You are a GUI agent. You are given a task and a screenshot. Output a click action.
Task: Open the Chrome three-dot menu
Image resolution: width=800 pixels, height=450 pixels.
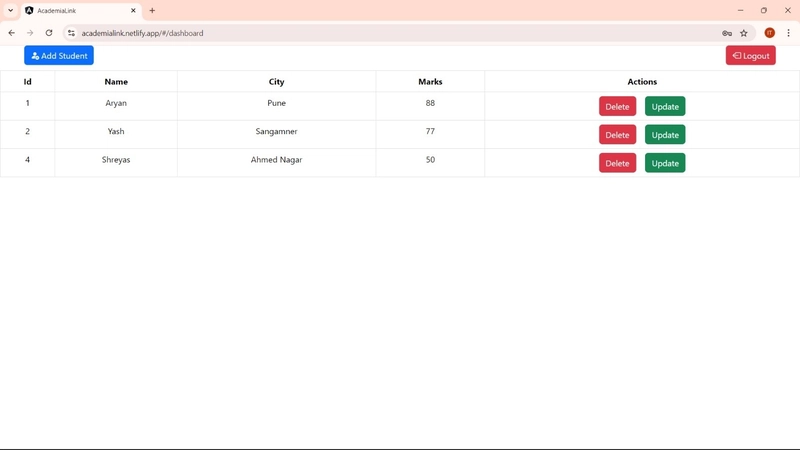pyautogui.click(x=788, y=33)
